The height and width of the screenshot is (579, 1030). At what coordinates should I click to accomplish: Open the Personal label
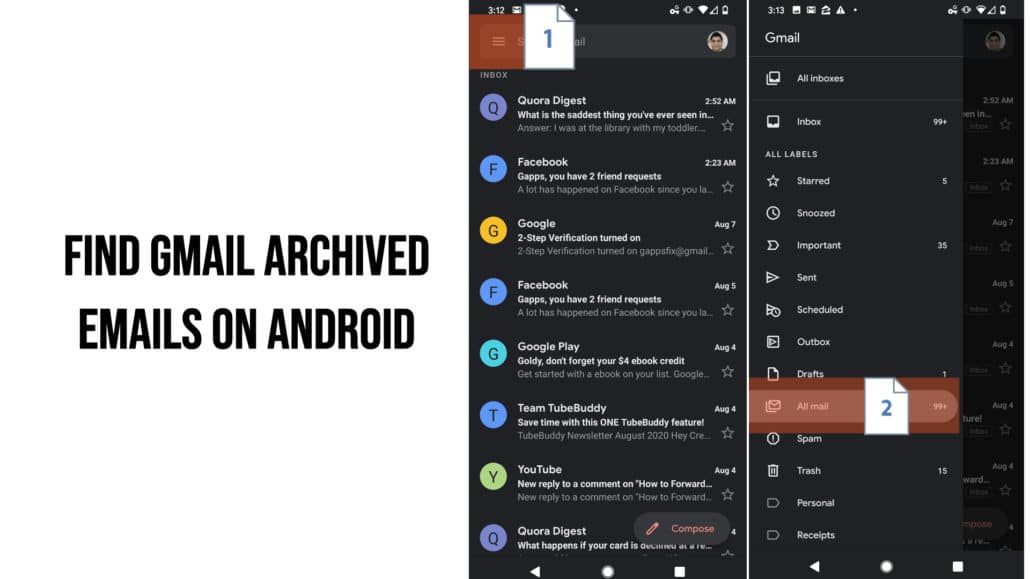[x=855, y=503]
